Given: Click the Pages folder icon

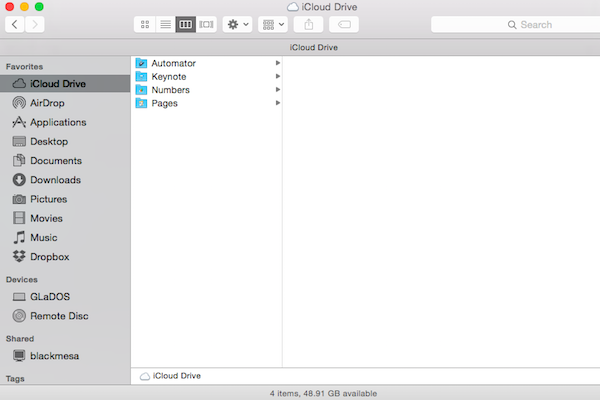Looking at the screenshot, I should [x=141, y=103].
